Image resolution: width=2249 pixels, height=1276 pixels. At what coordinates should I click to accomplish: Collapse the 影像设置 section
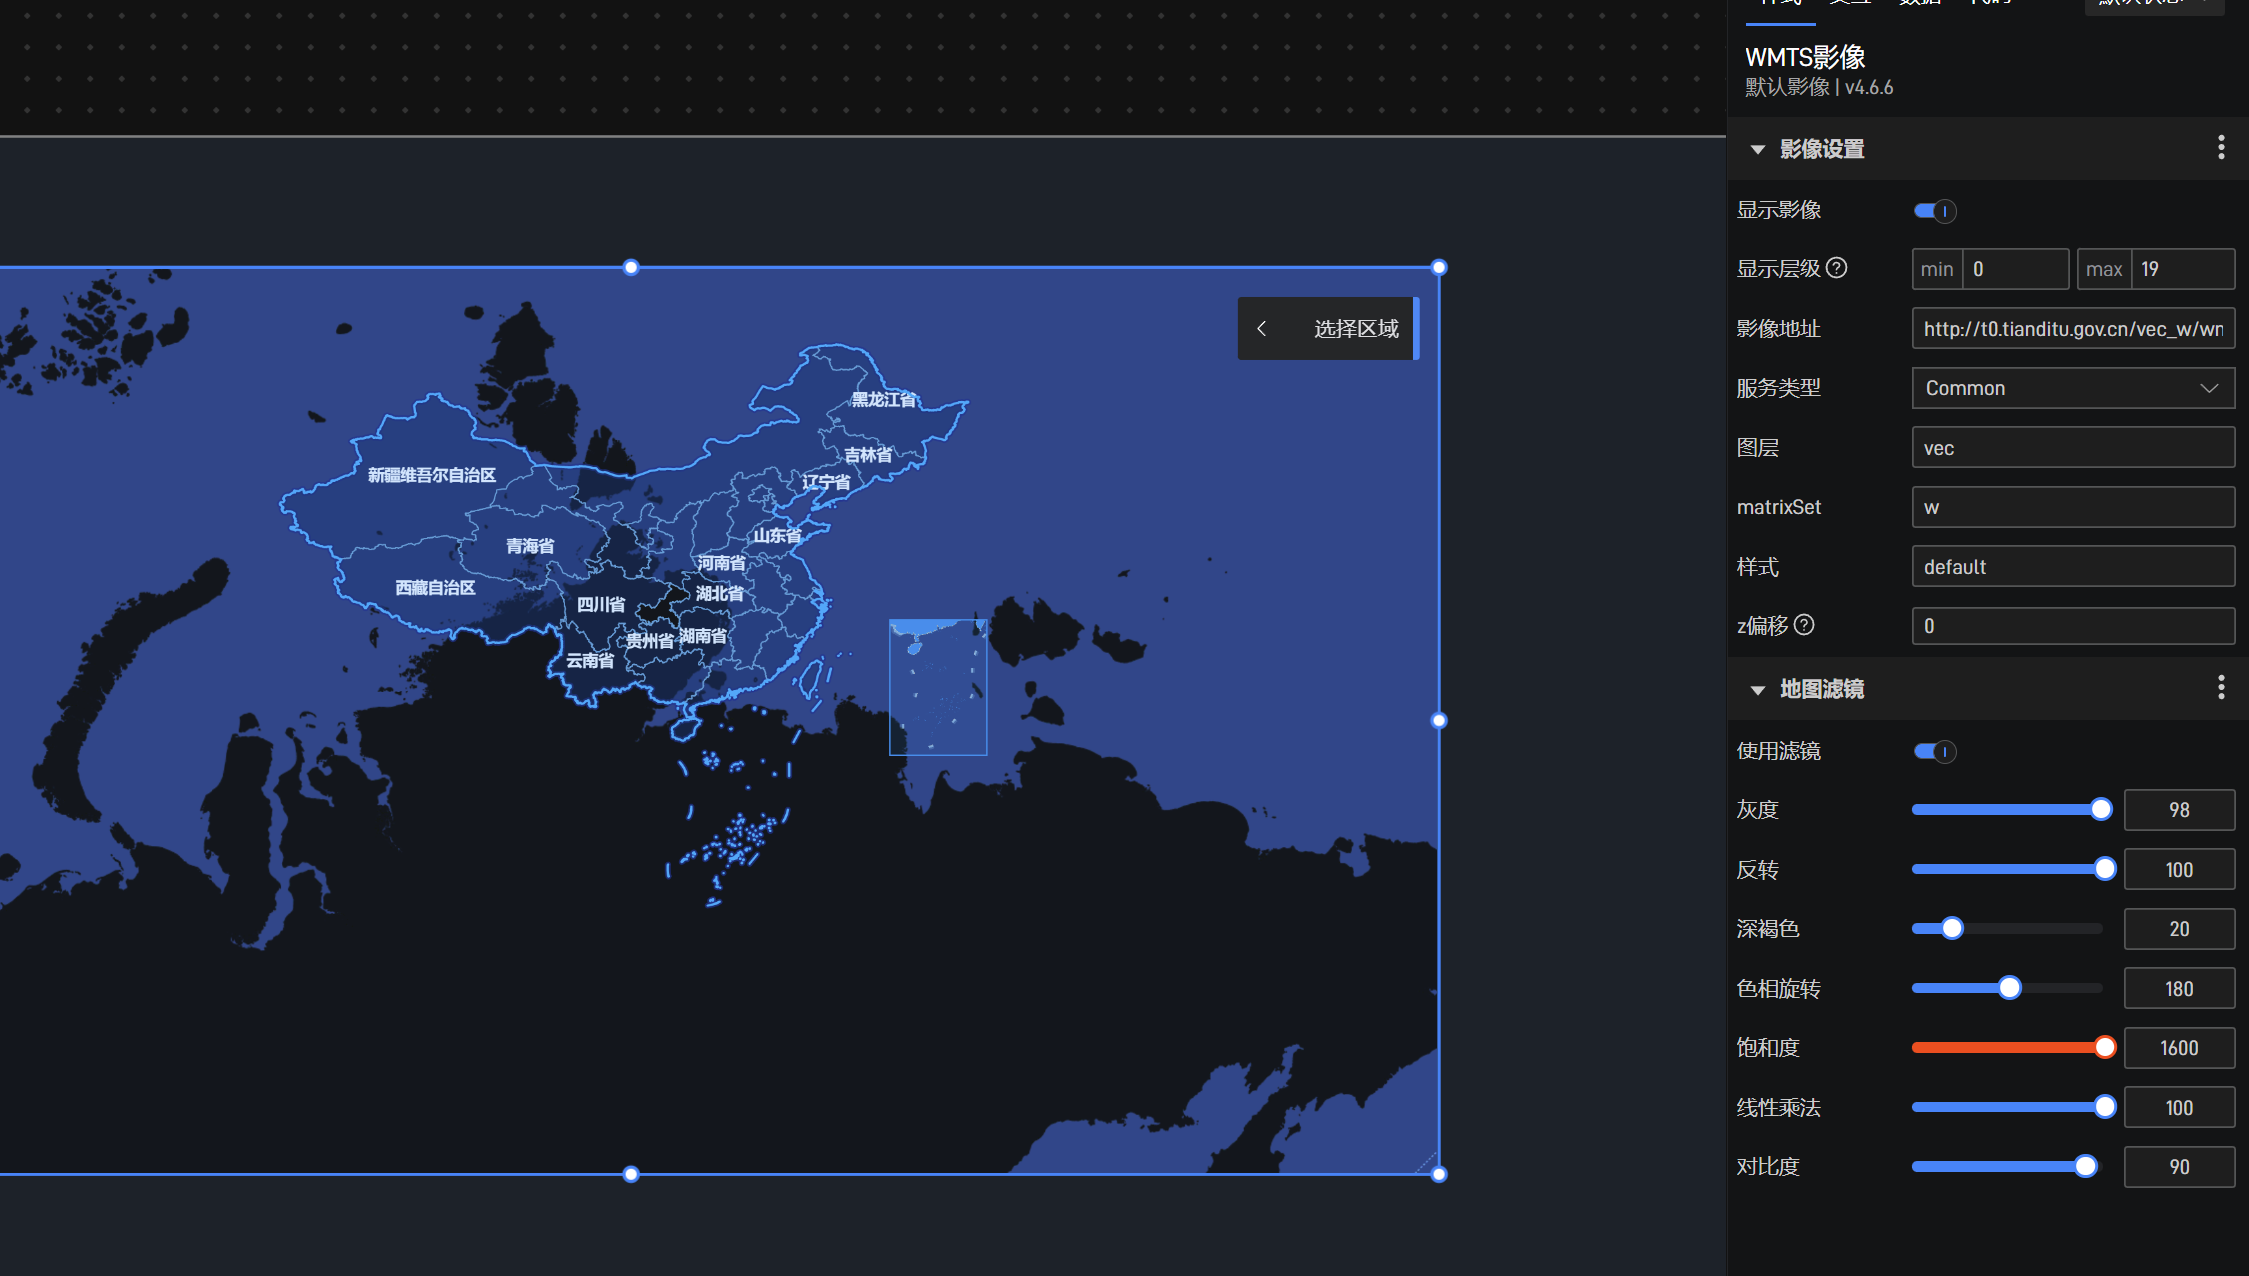pyautogui.click(x=1757, y=150)
